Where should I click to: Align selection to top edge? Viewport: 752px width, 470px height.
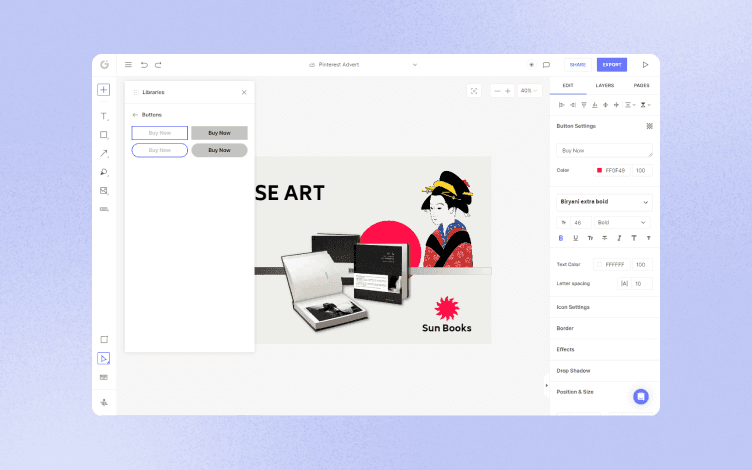tap(584, 105)
